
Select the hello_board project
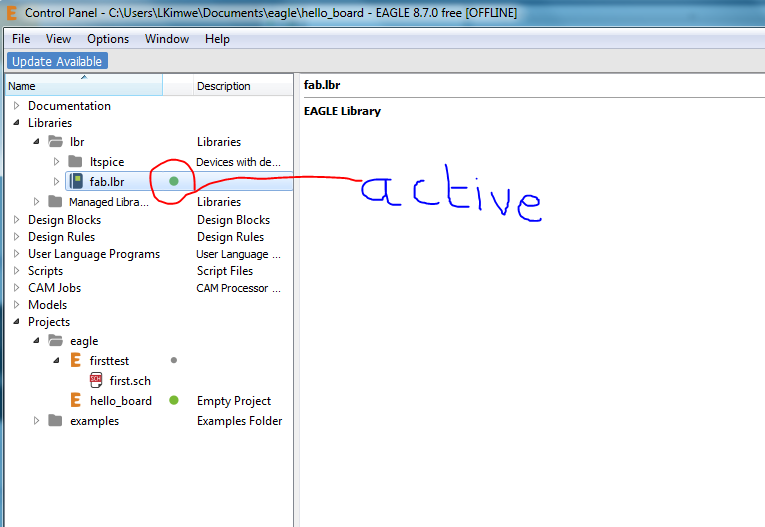click(121, 401)
